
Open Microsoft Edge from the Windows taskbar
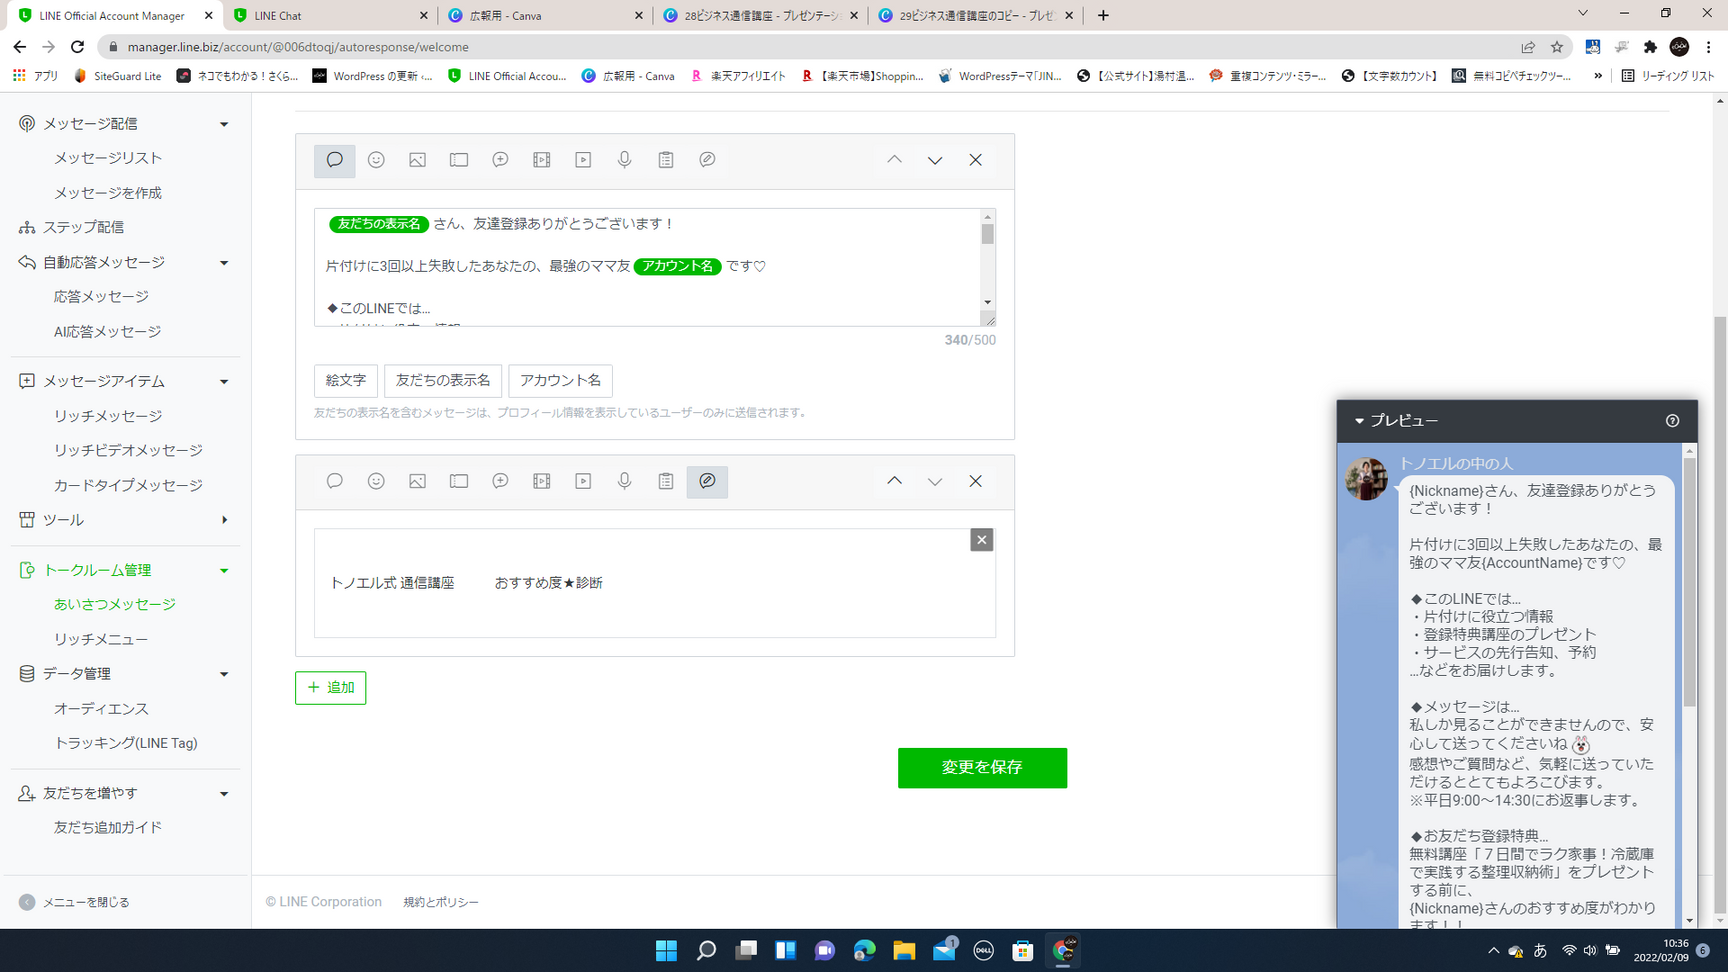864,950
